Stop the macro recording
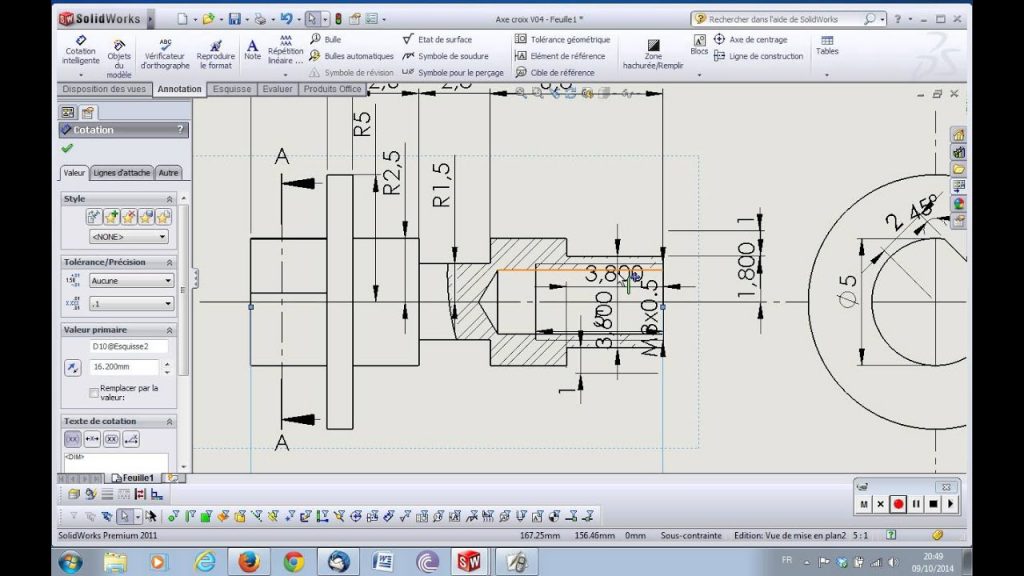The width and height of the screenshot is (1024, 576). (x=933, y=504)
